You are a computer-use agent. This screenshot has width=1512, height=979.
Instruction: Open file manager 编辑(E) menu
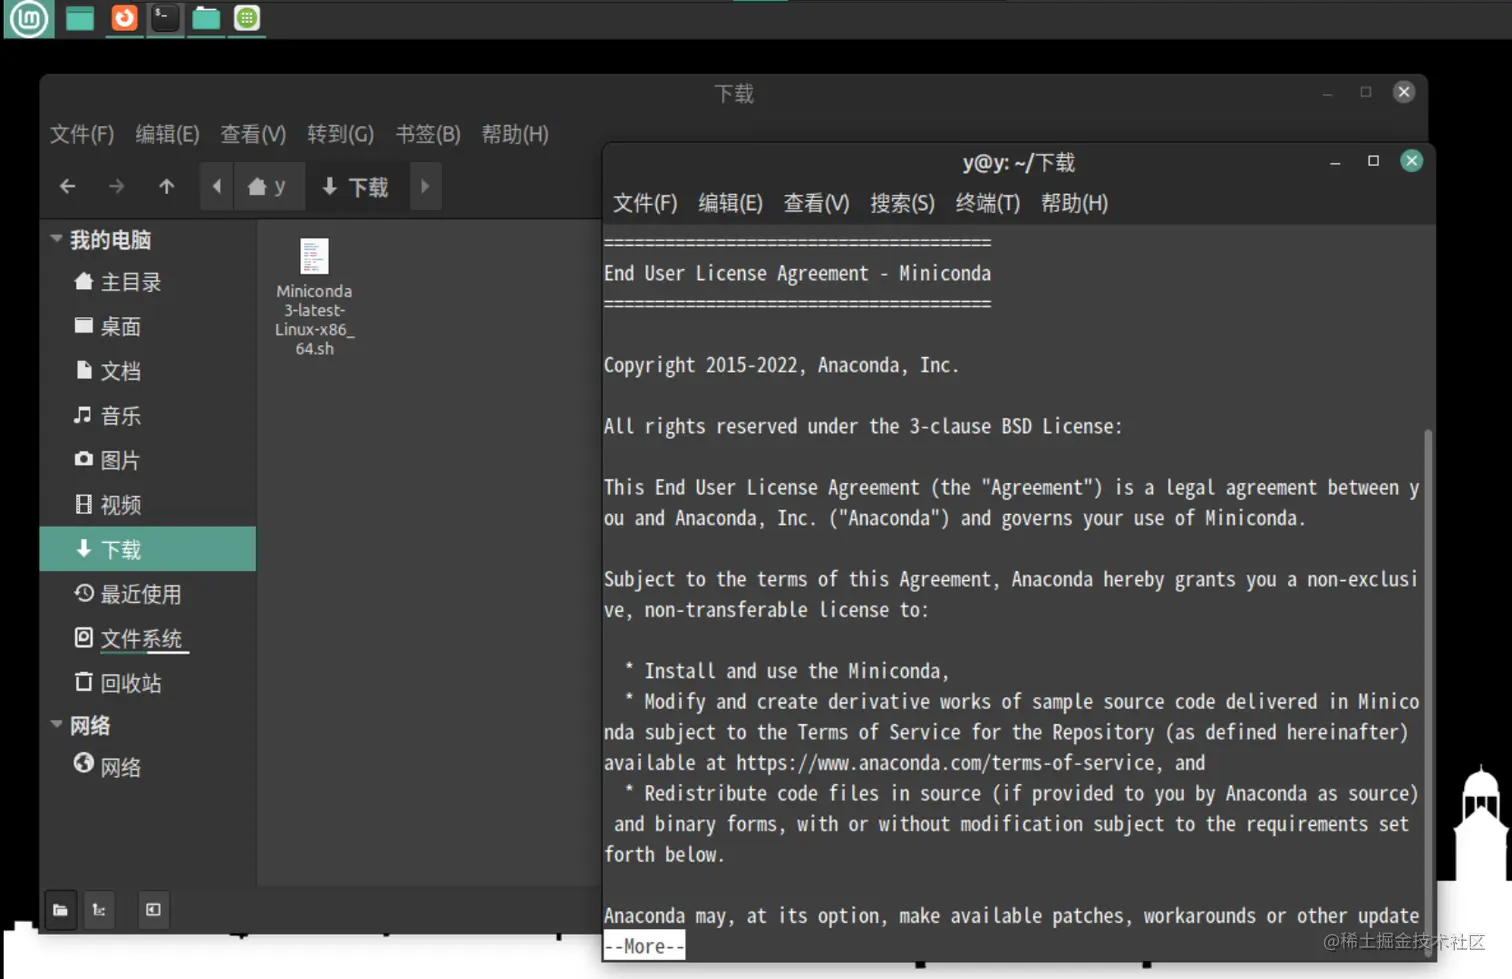click(x=167, y=134)
